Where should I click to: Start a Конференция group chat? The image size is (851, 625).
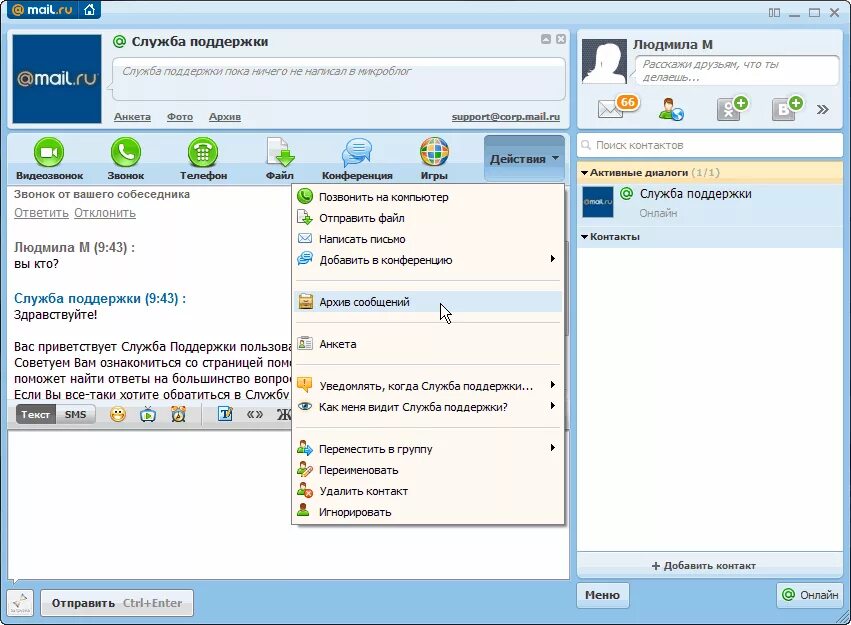coord(357,152)
